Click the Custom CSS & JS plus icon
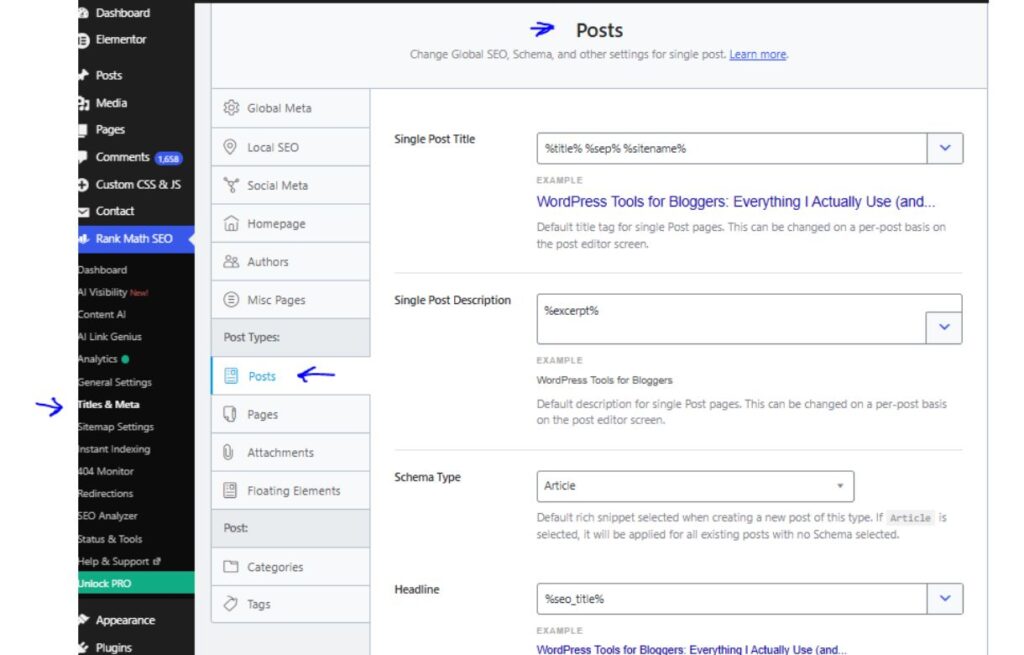The height and width of the screenshot is (655, 1024). [83, 185]
